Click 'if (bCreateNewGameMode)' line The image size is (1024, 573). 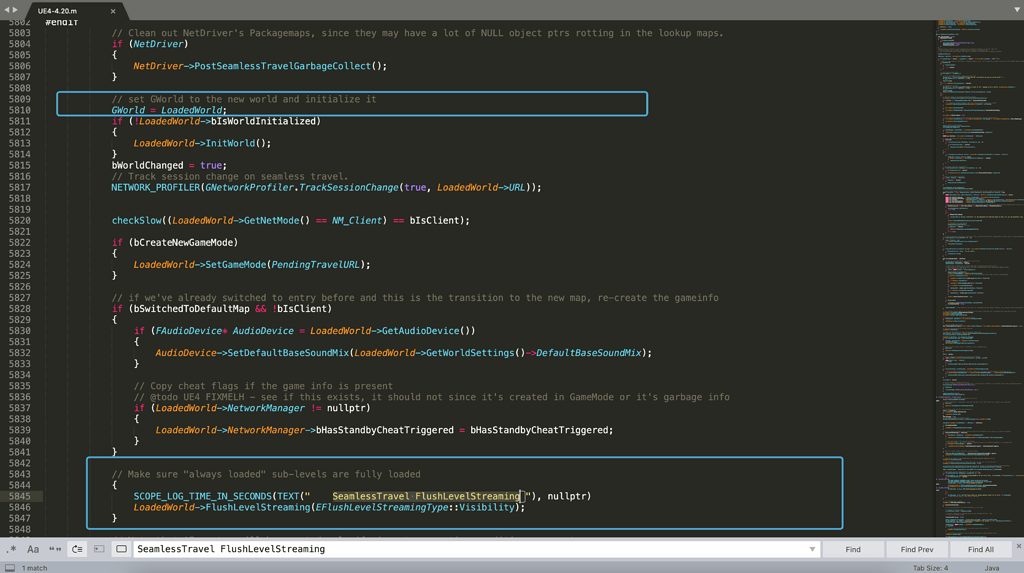point(174,242)
